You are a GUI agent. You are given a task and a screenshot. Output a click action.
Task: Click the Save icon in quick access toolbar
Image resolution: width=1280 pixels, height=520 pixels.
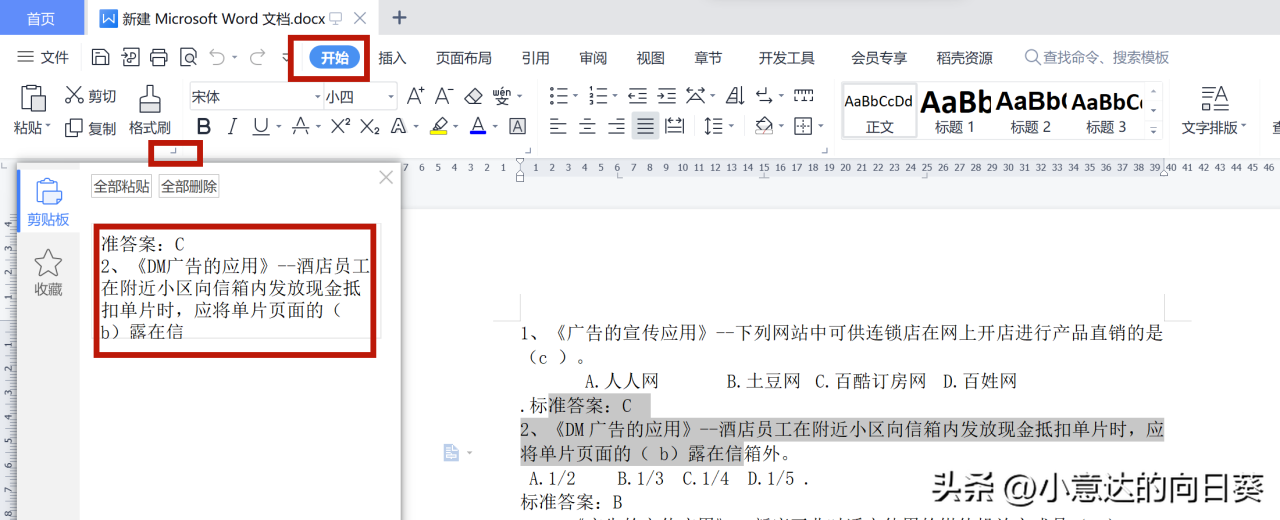point(100,58)
